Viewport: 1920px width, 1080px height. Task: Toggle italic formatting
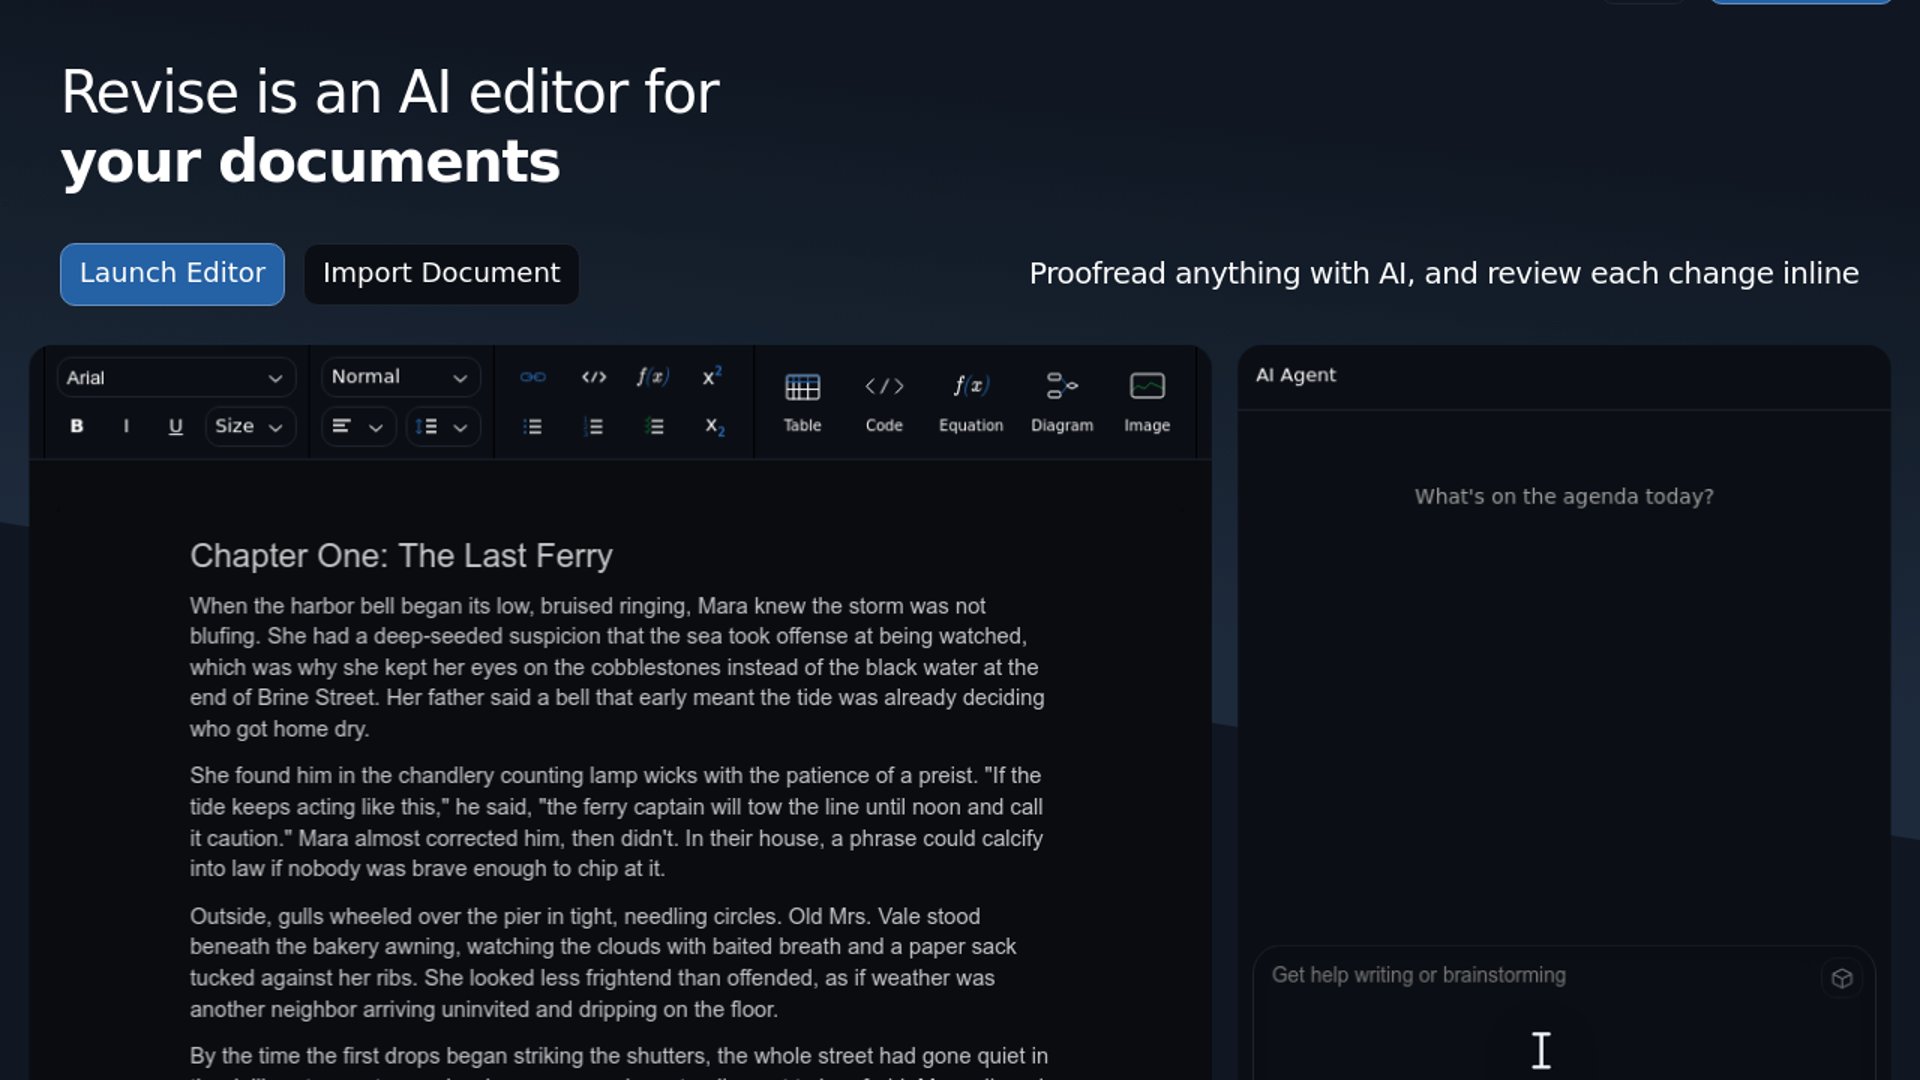click(x=126, y=426)
